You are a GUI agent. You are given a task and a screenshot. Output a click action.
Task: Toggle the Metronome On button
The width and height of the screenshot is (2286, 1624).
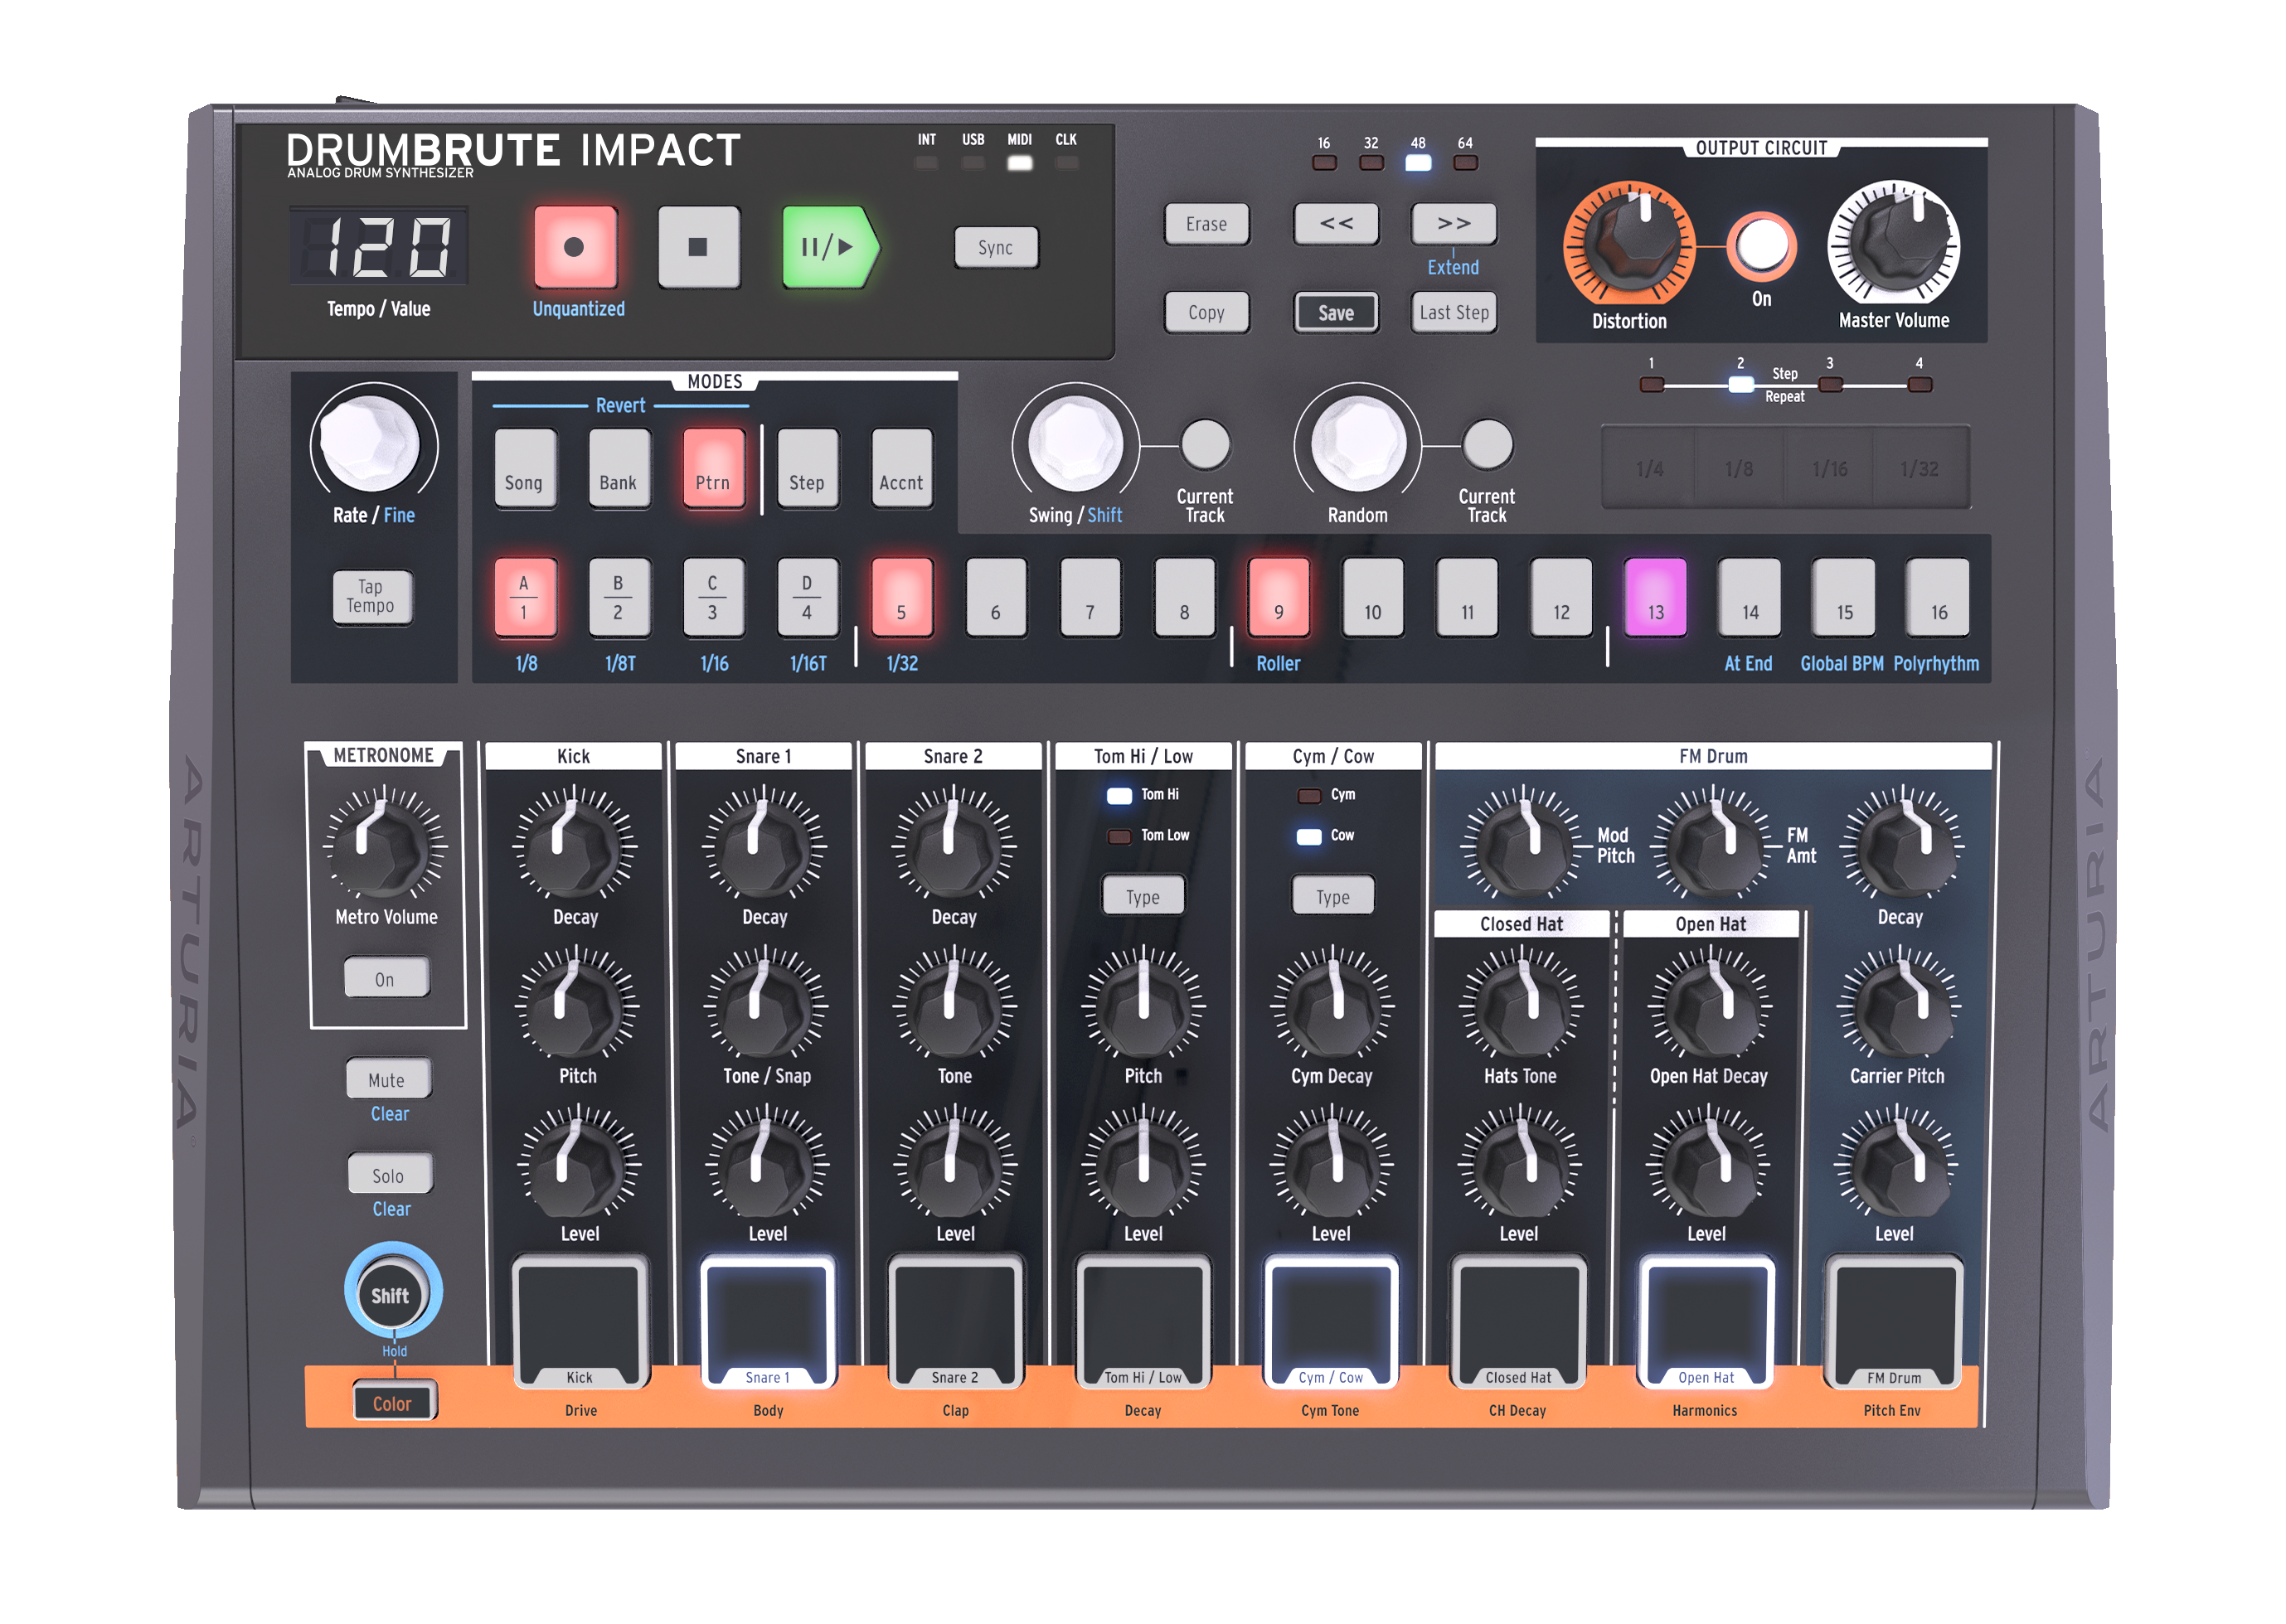tap(386, 978)
